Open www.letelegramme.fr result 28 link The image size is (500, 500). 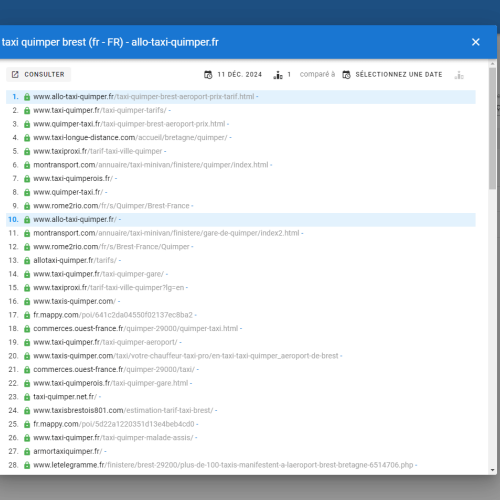223,465
